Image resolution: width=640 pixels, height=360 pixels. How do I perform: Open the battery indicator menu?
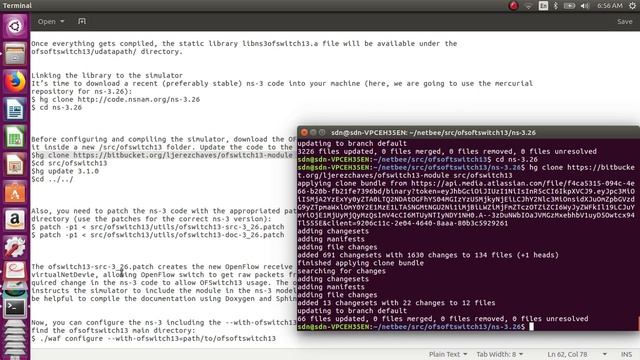[569, 6]
